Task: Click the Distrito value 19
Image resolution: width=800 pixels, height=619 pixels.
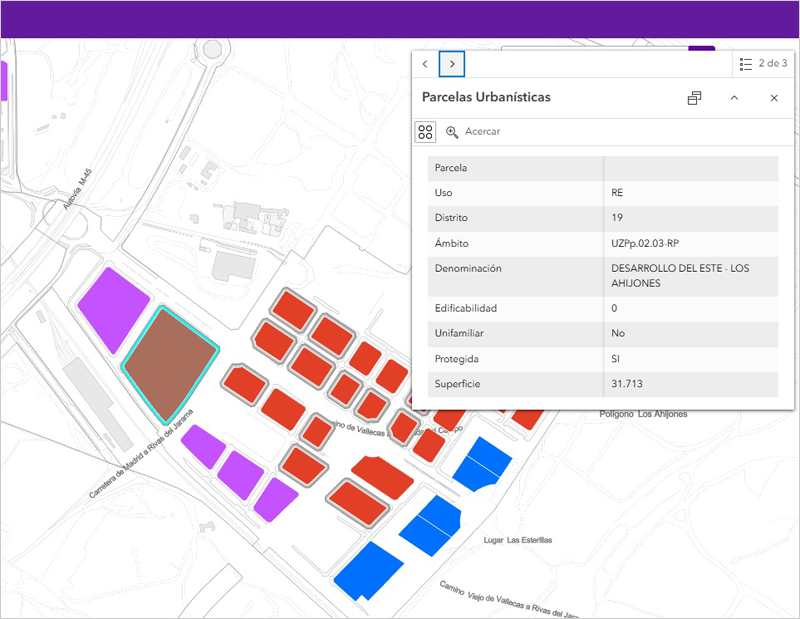Action: 617,218
